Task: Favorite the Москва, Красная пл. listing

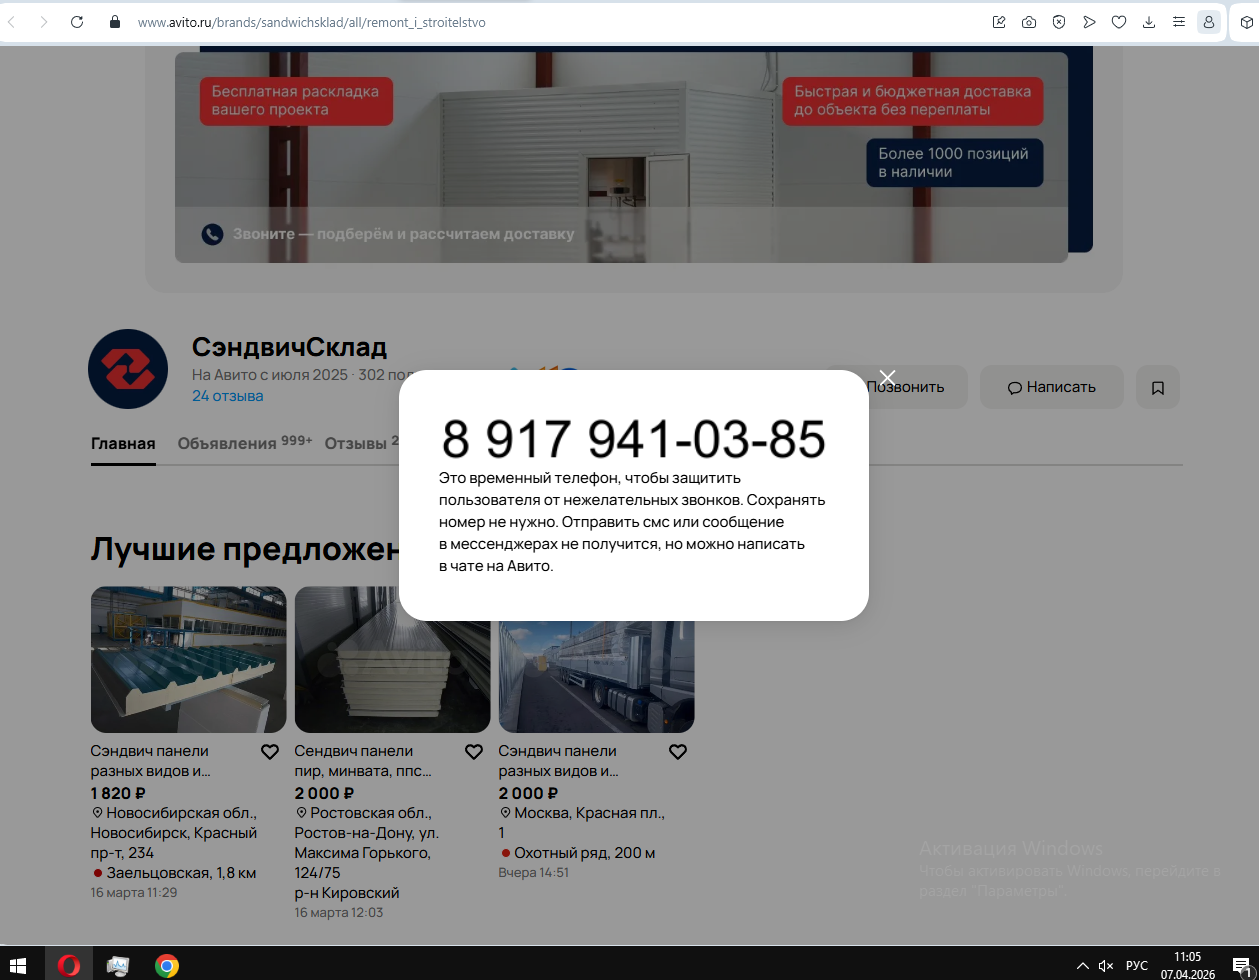Action: tap(678, 752)
